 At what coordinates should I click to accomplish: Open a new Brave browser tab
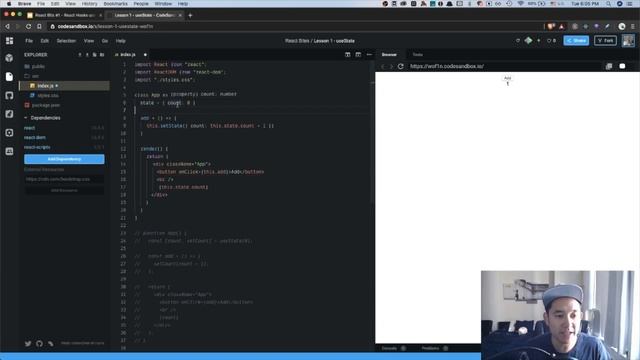(x=190, y=16)
